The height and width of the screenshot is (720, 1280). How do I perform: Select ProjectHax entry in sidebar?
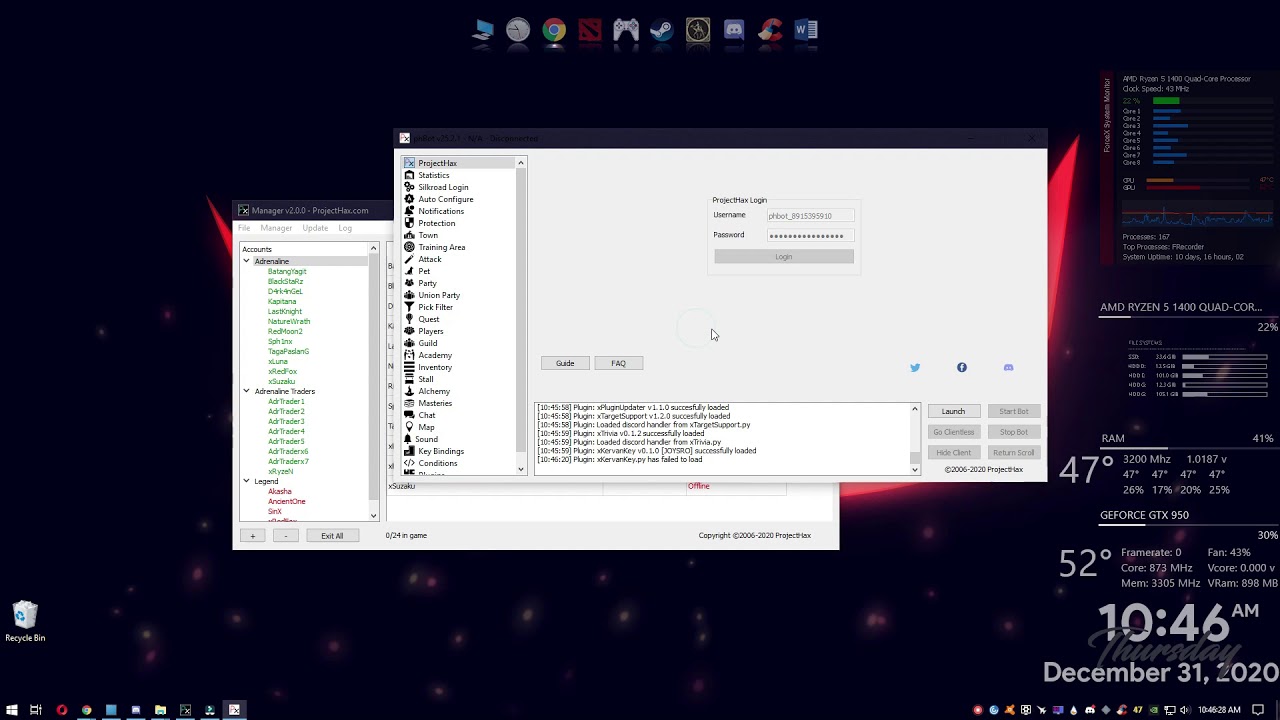point(437,163)
